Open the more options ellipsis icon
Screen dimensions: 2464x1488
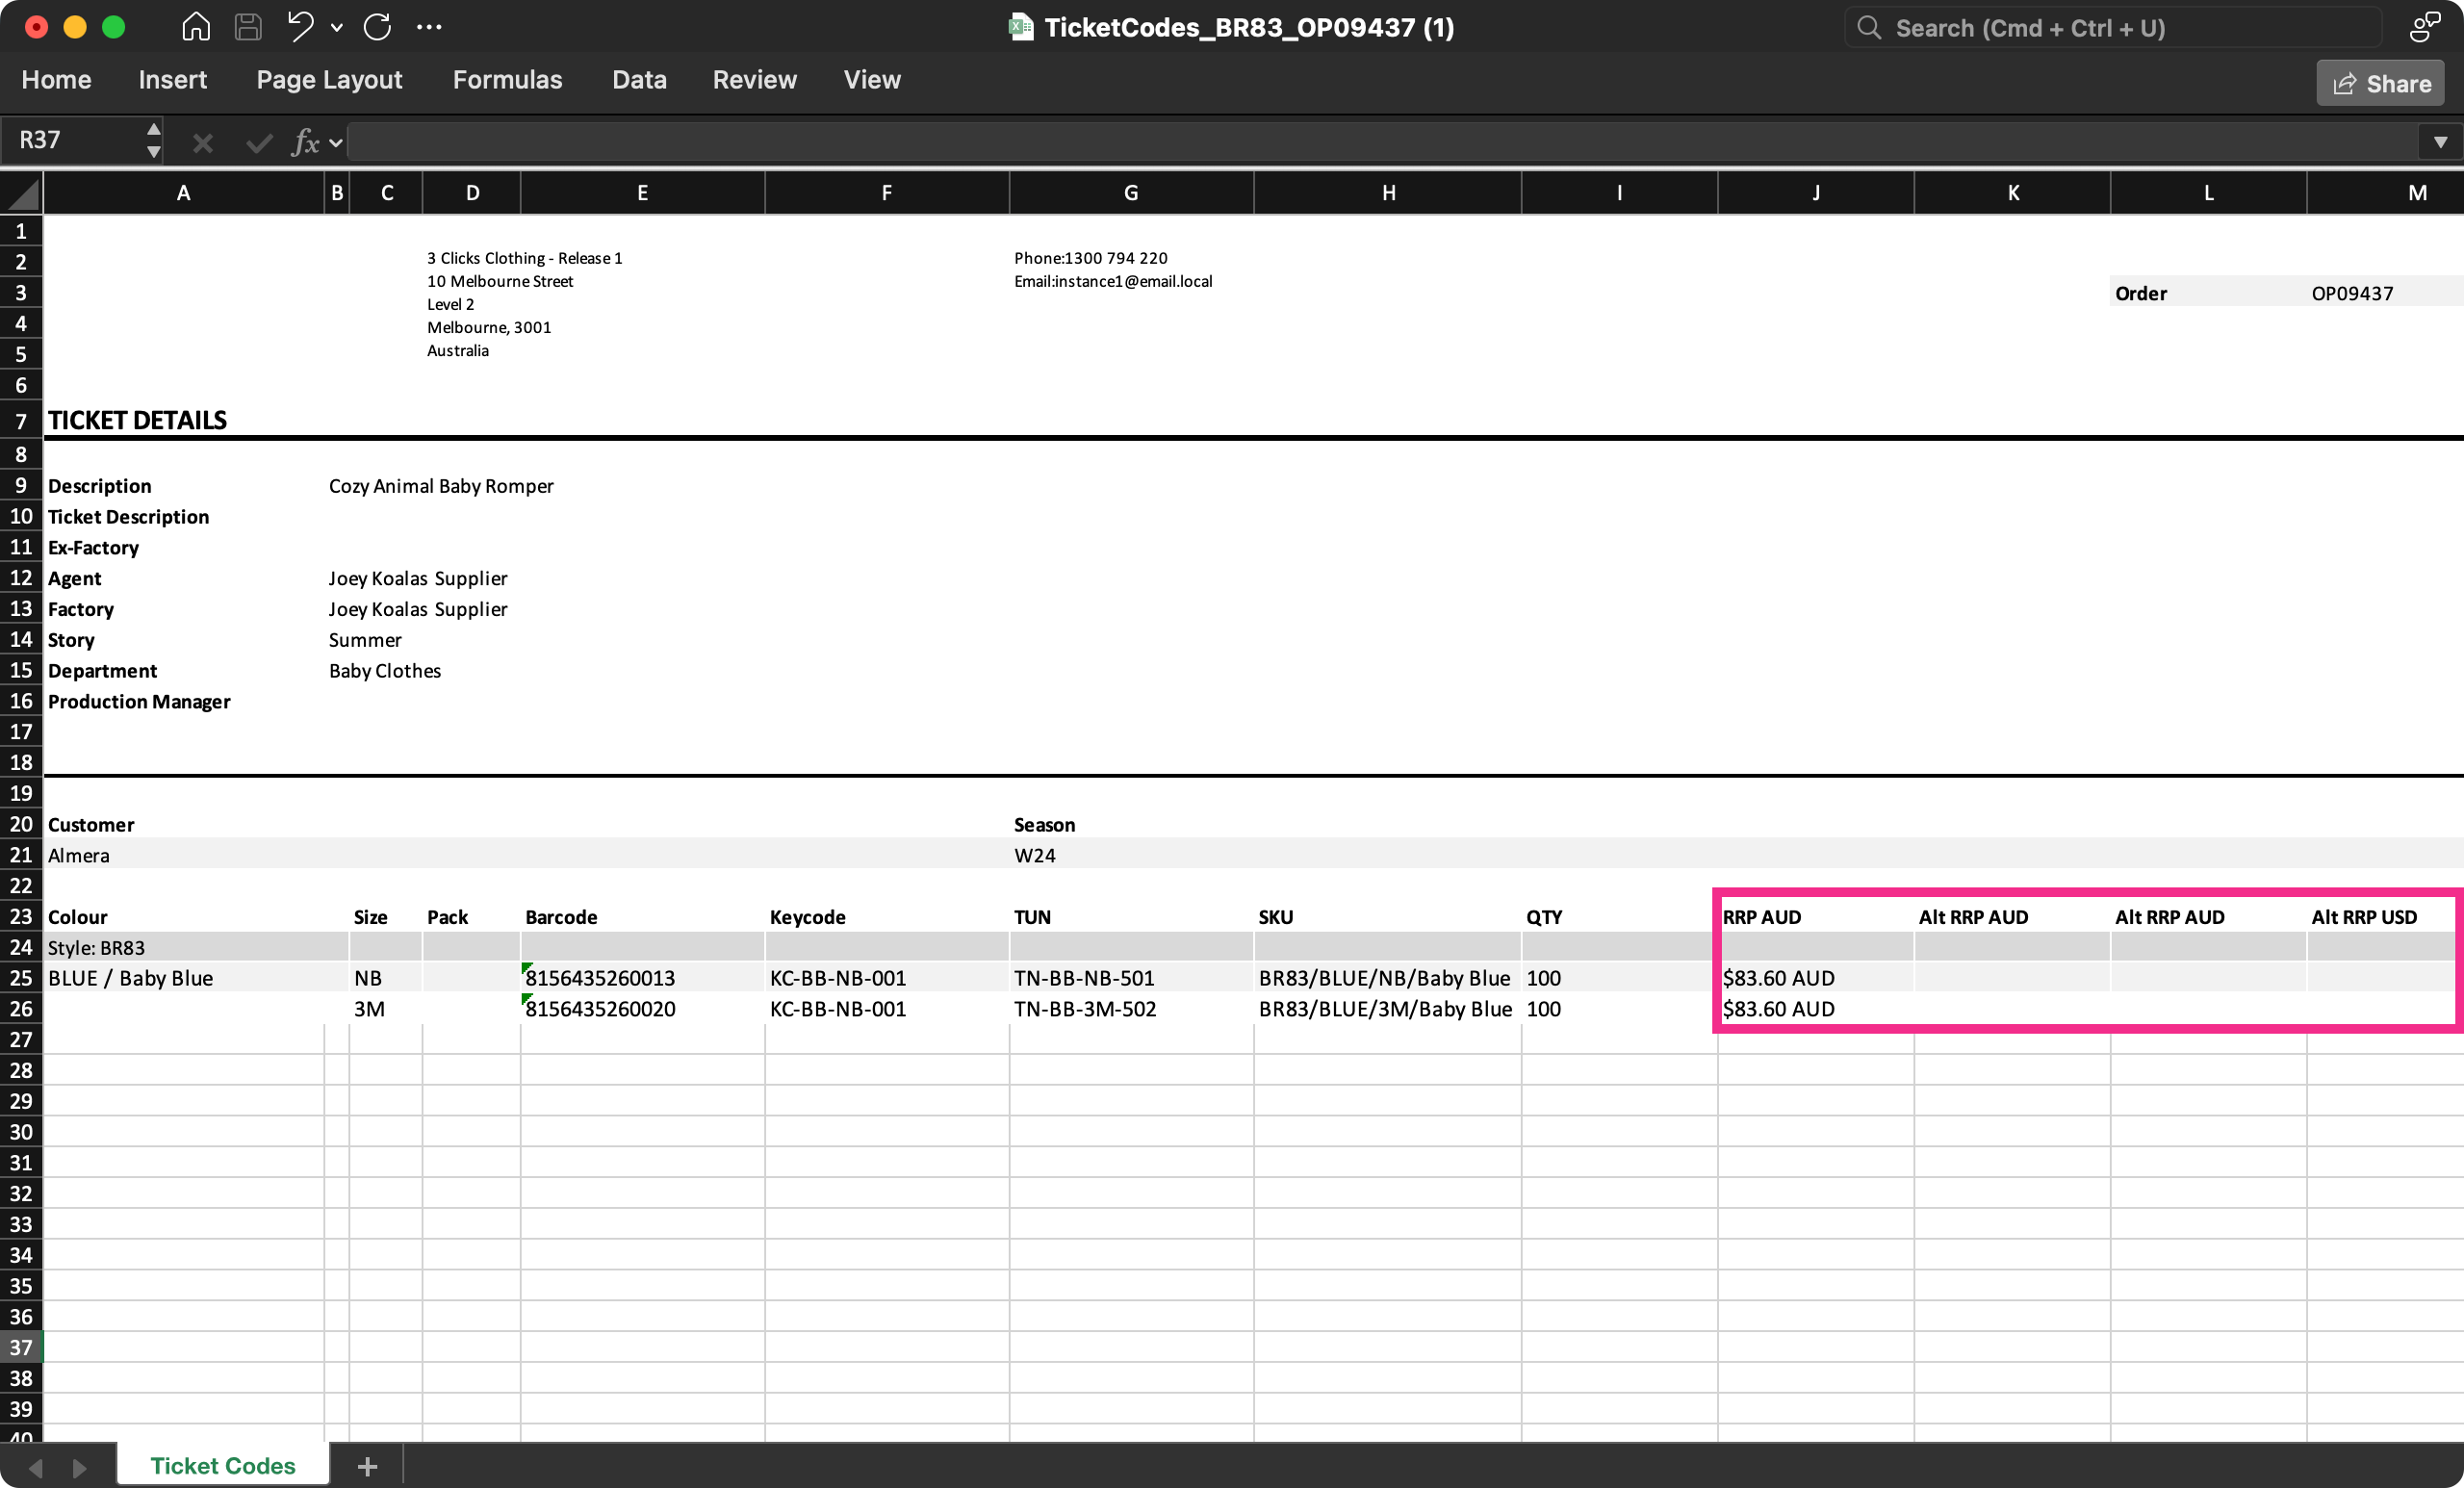[429, 27]
